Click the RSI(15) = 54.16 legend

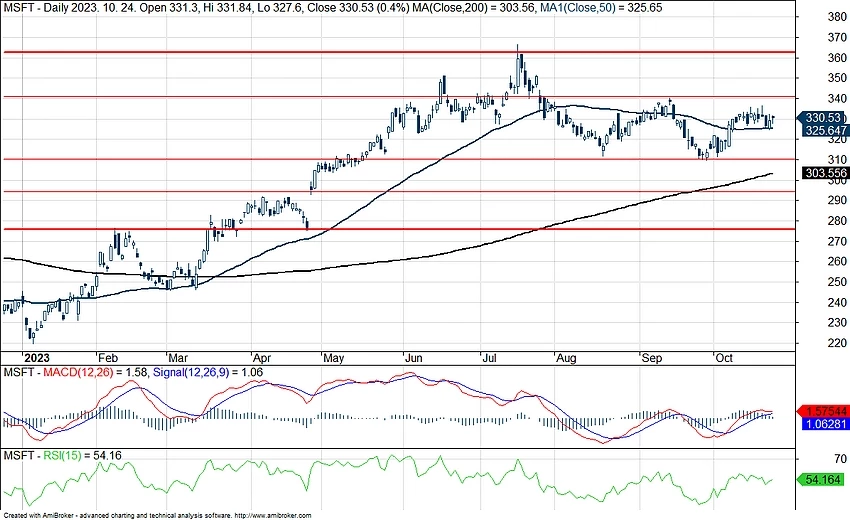[82, 455]
